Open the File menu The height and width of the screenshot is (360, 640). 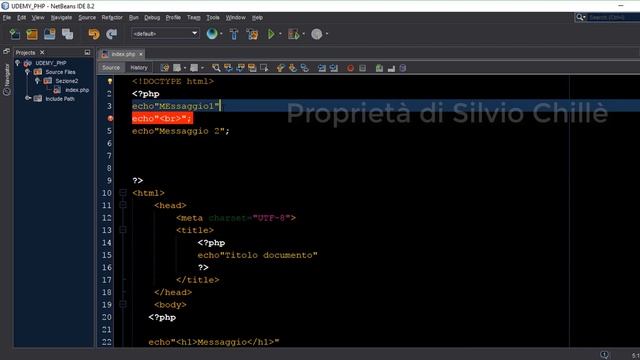[x=7, y=18]
